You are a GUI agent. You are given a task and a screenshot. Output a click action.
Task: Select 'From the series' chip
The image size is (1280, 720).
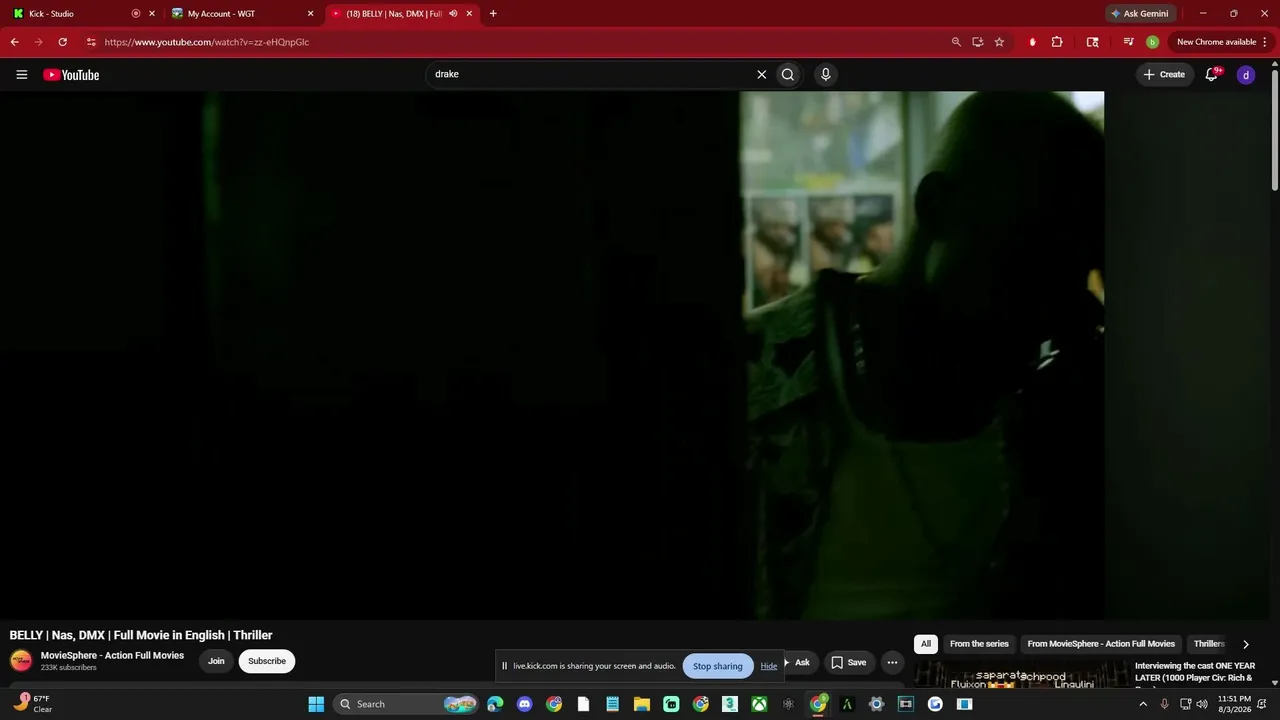979,644
